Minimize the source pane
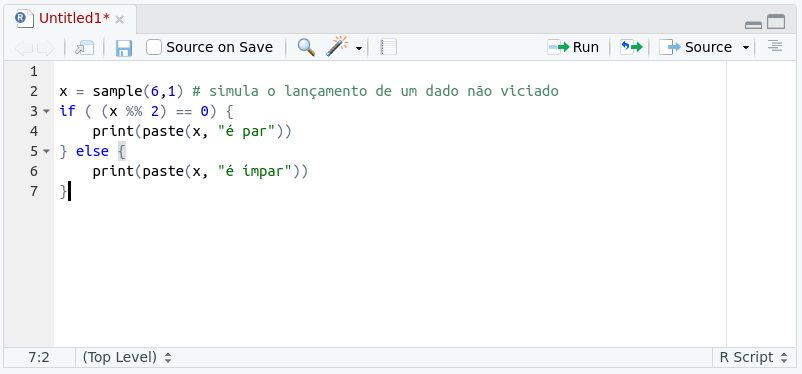This screenshot has height=374, width=802. pos(753,24)
